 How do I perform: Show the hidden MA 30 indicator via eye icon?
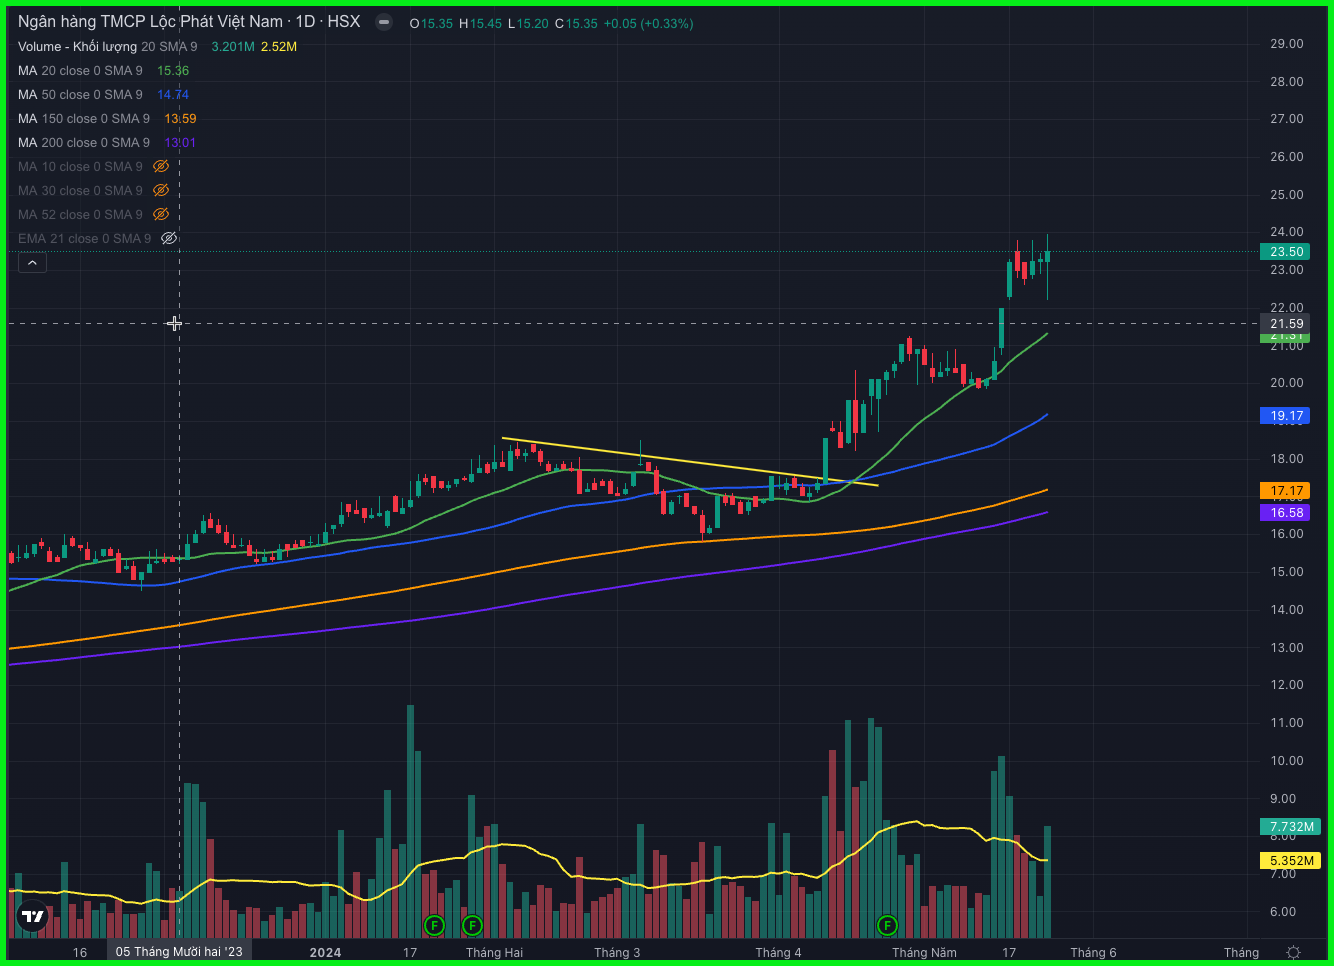(x=161, y=190)
